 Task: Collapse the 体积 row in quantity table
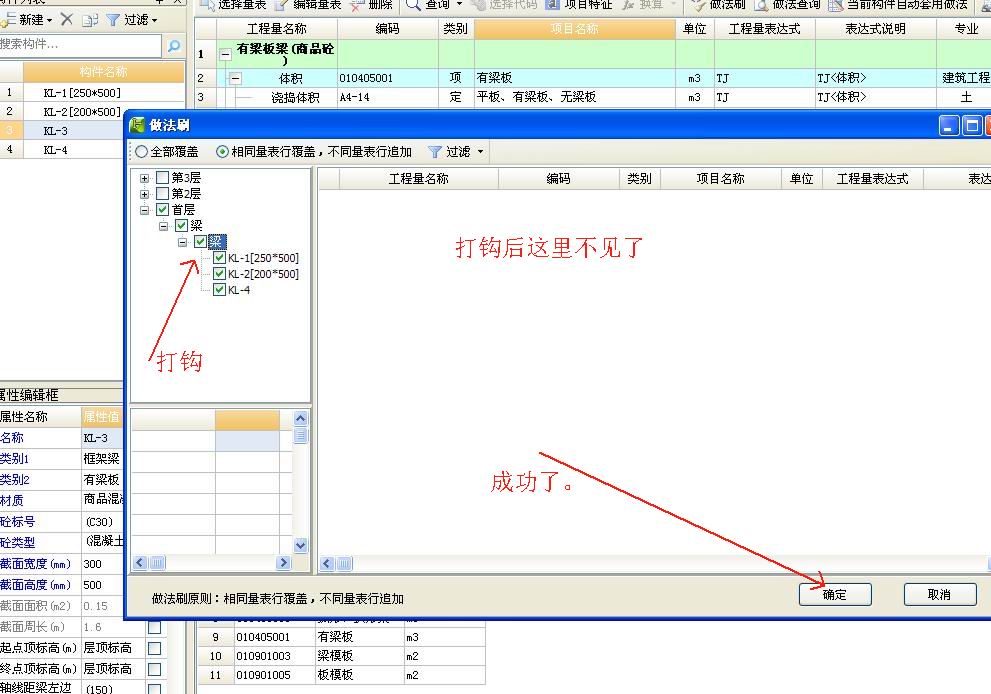[235, 79]
